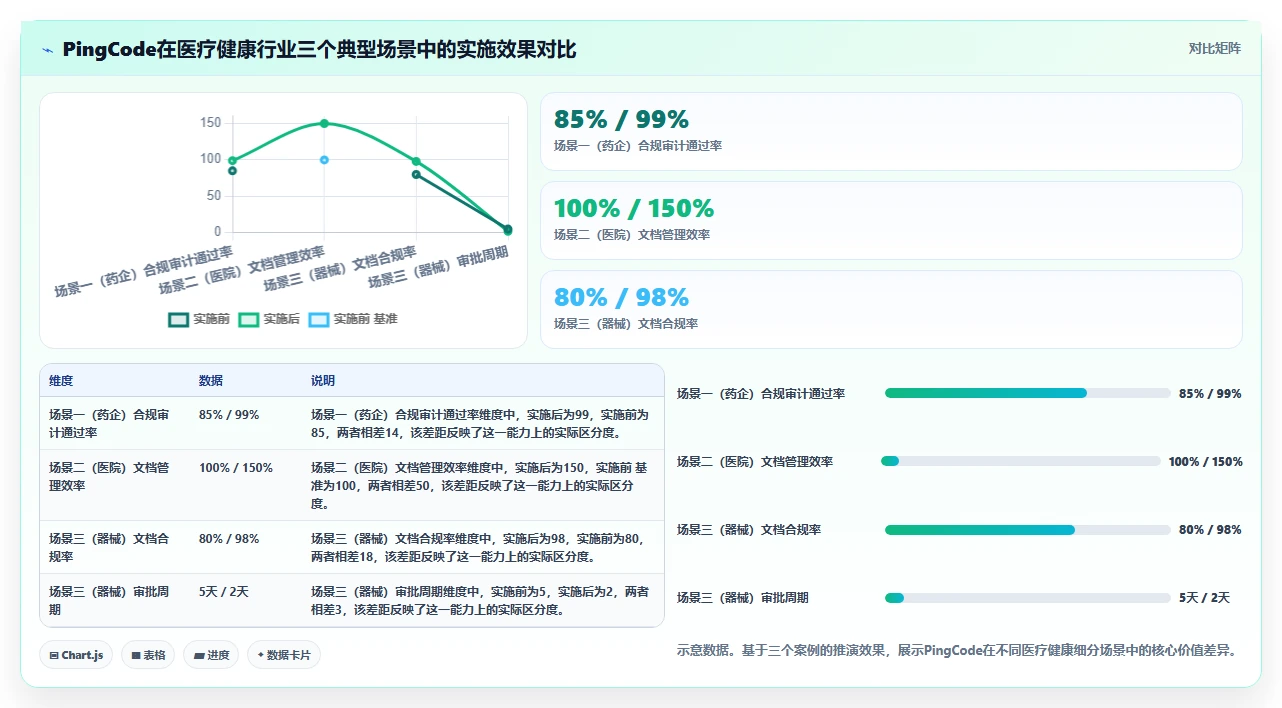Click the PingCode comparison page title

click(x=319, y=50)
